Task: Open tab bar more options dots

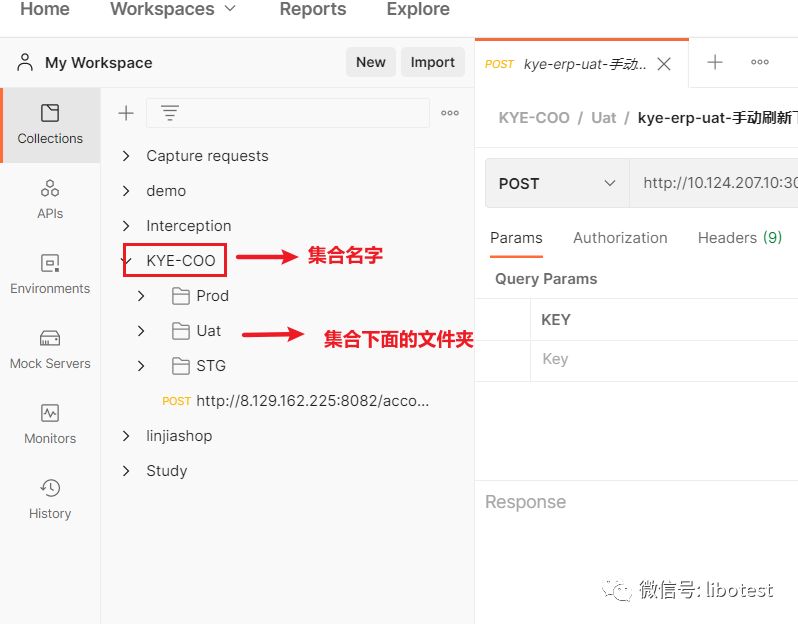Action: [759, 62]
